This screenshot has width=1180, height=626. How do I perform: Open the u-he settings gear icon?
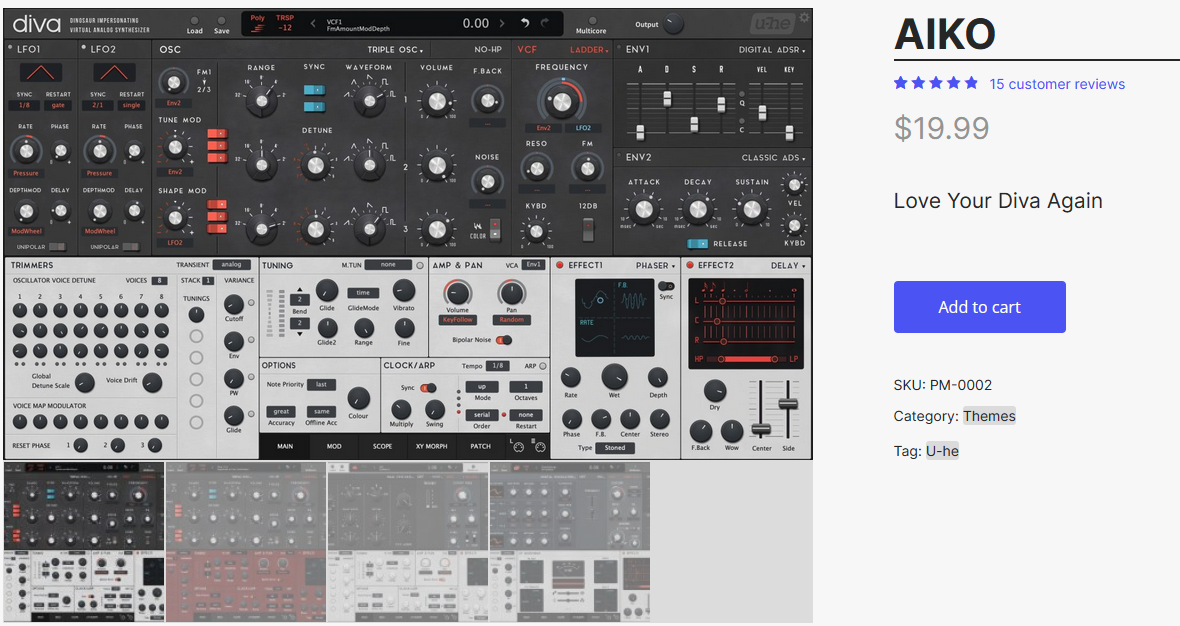point(804,16)
